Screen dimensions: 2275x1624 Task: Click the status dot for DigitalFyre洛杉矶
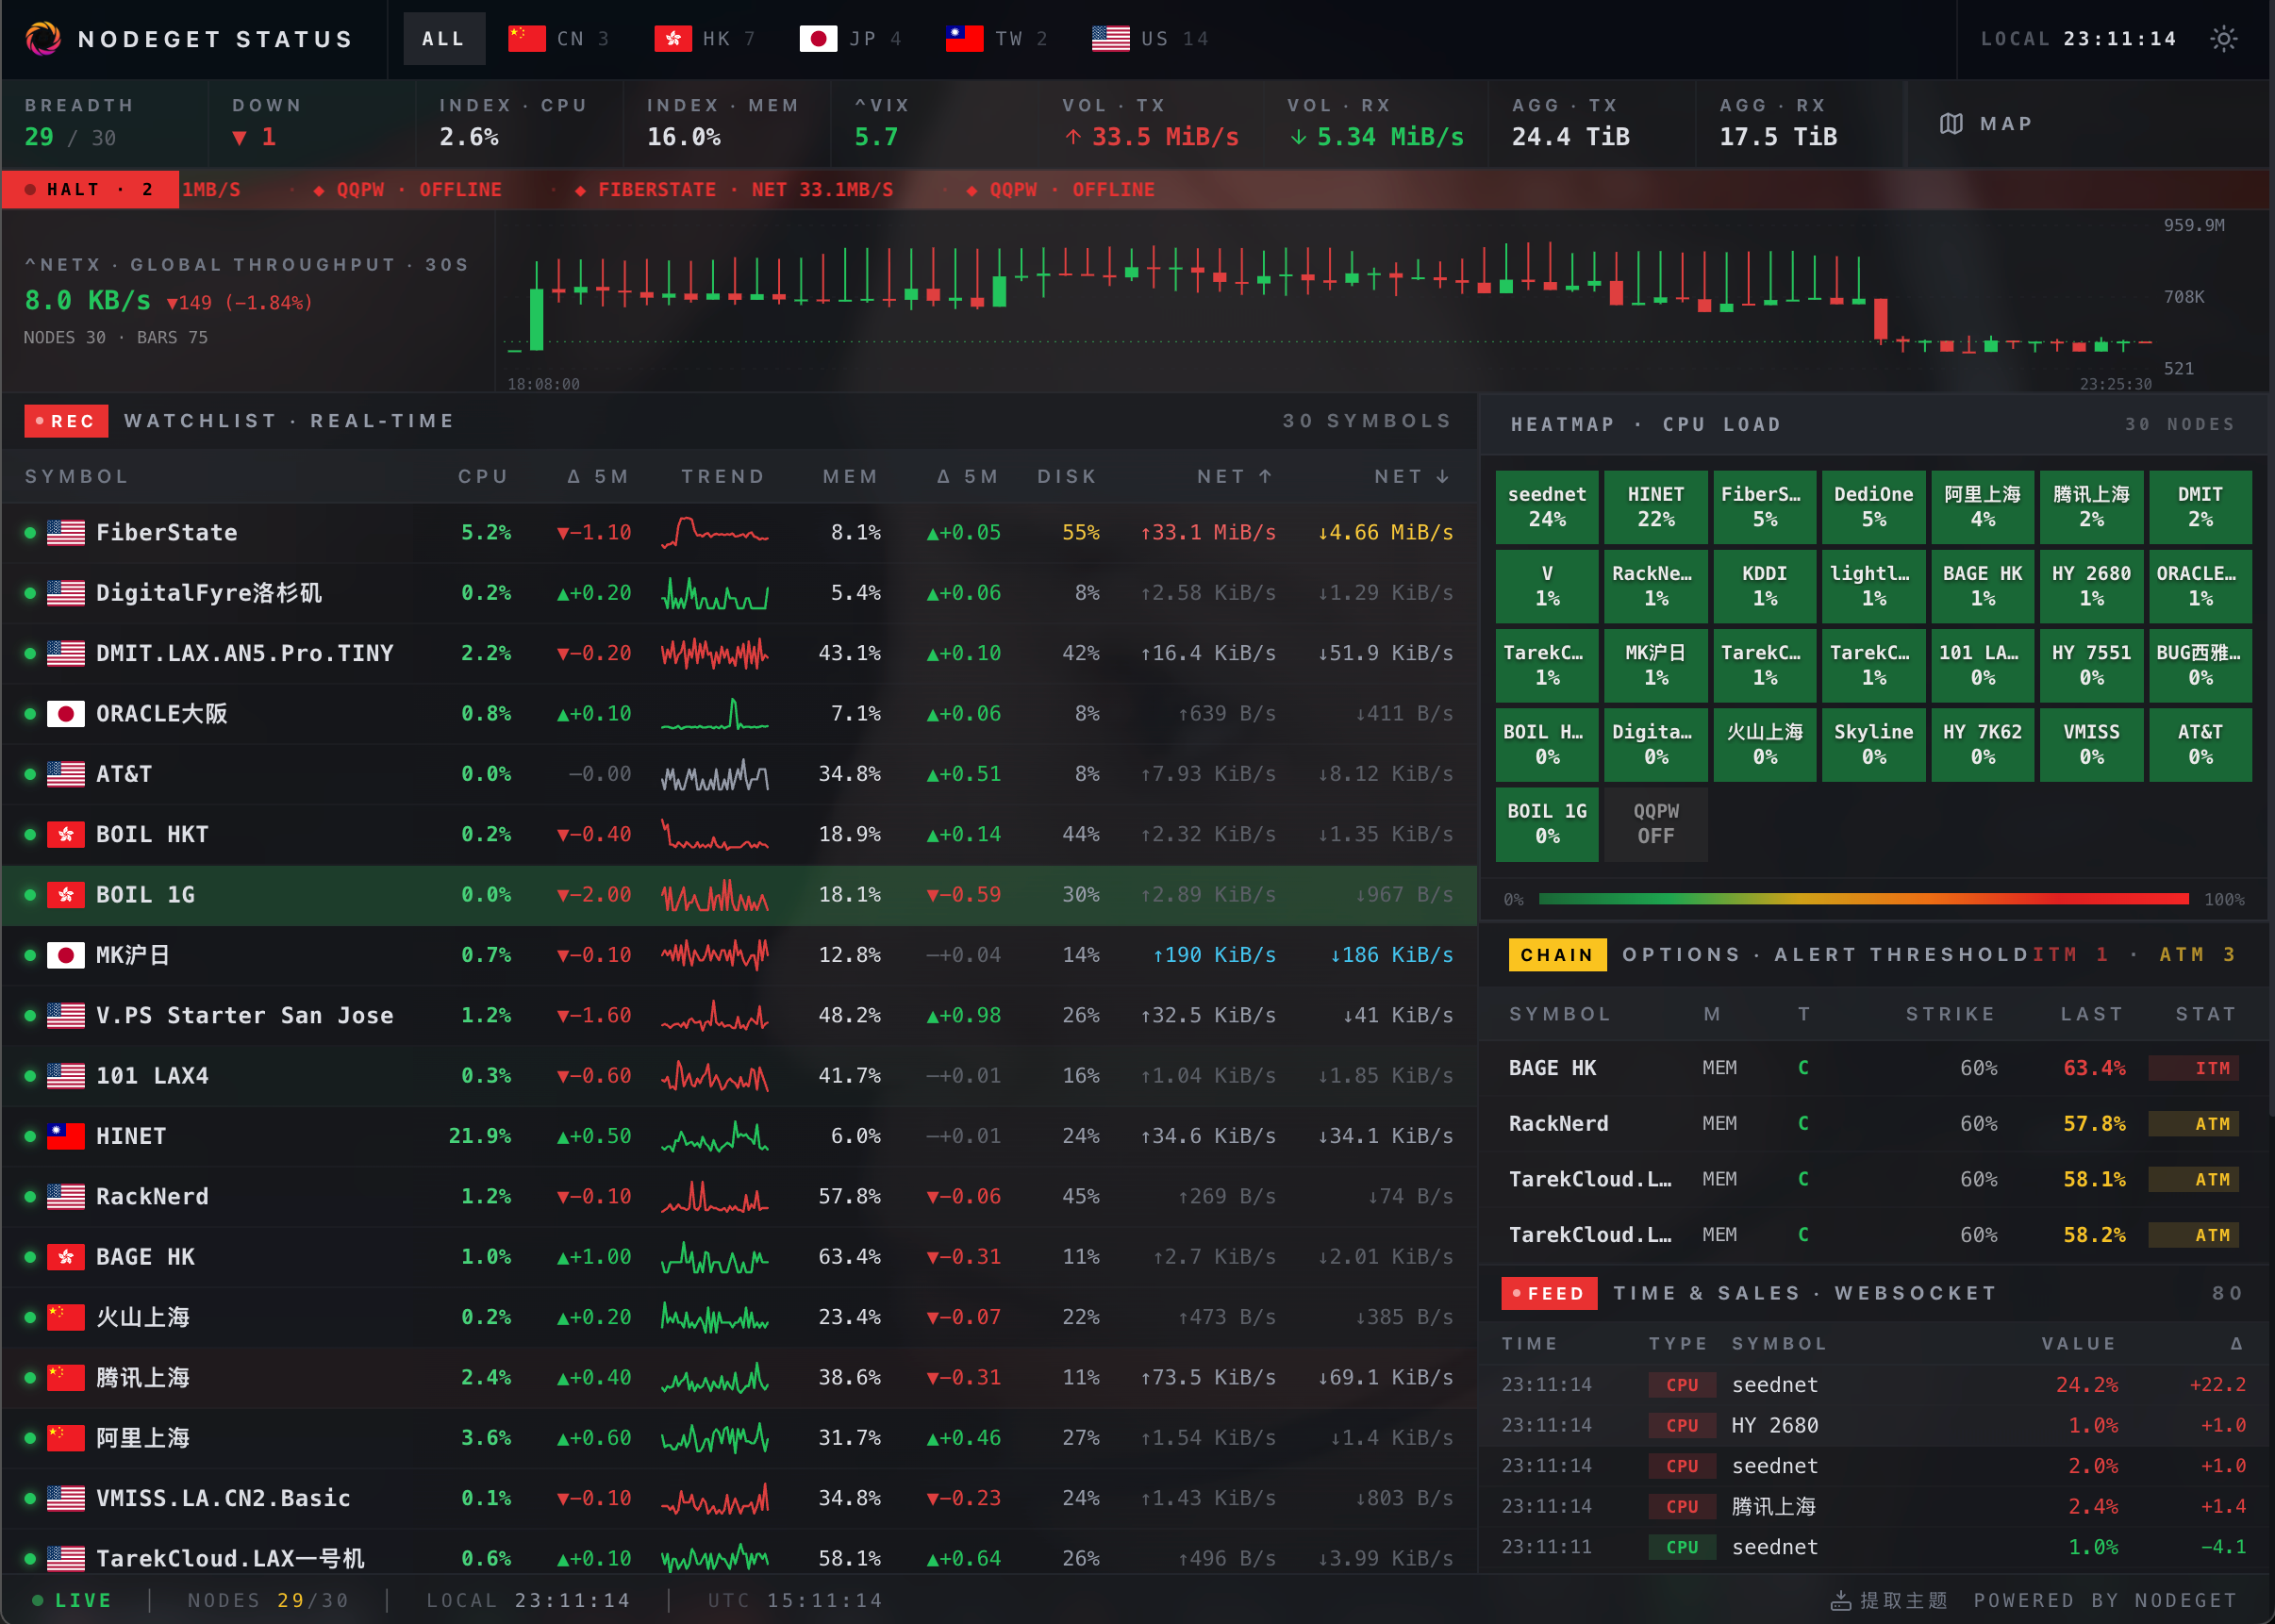[30, 593]
